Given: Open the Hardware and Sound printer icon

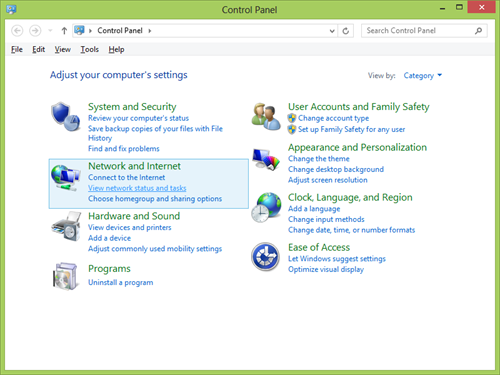Looking at the screenshot, I should tap(66, 226).
